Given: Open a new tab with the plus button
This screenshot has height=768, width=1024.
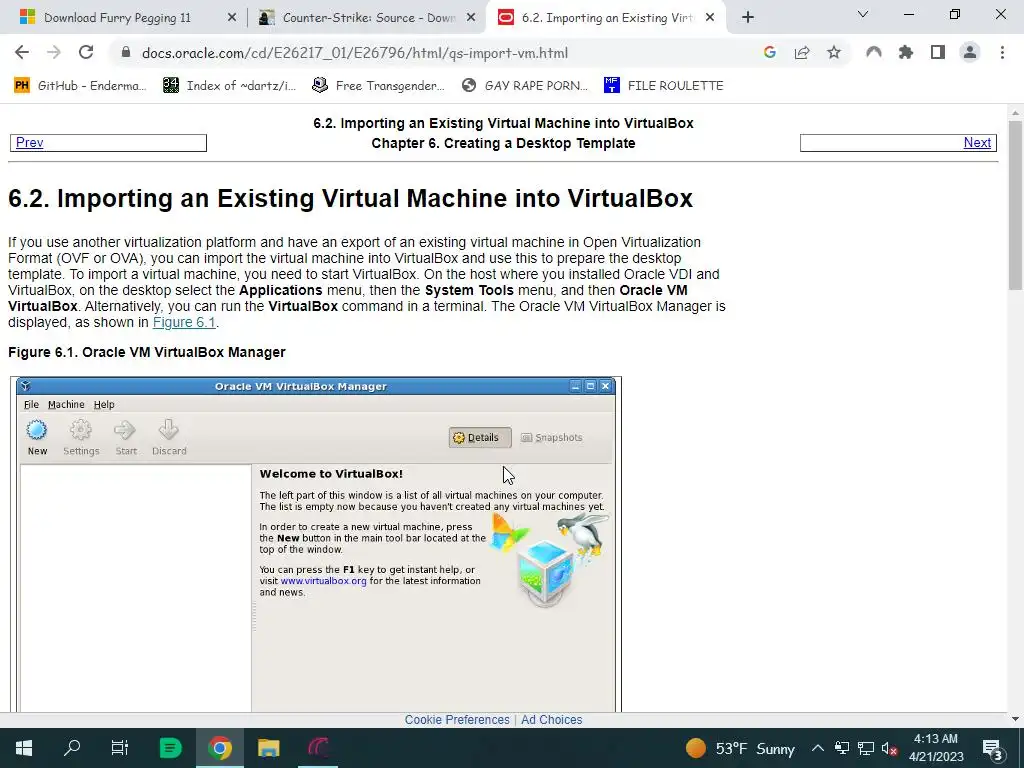Looking at the screenshot, I should (748, 18).
